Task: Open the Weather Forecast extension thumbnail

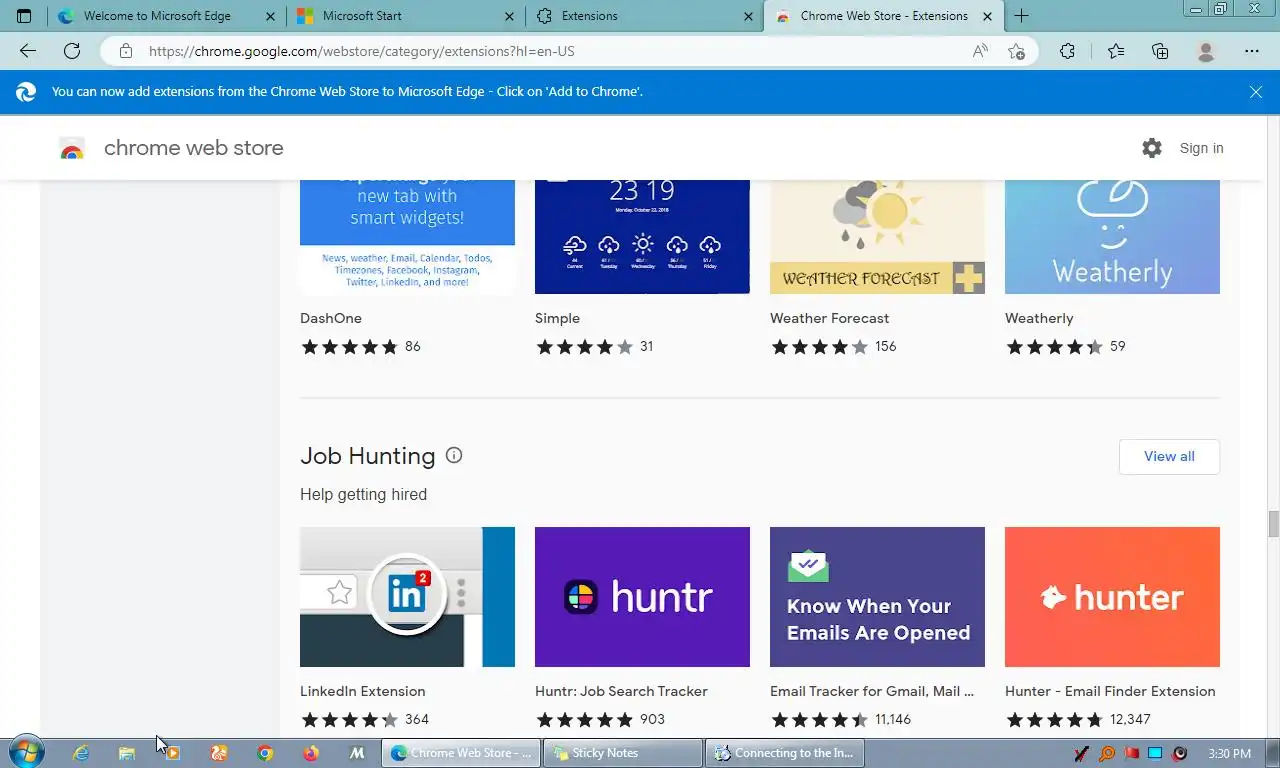Action: (x=877, y=237)
